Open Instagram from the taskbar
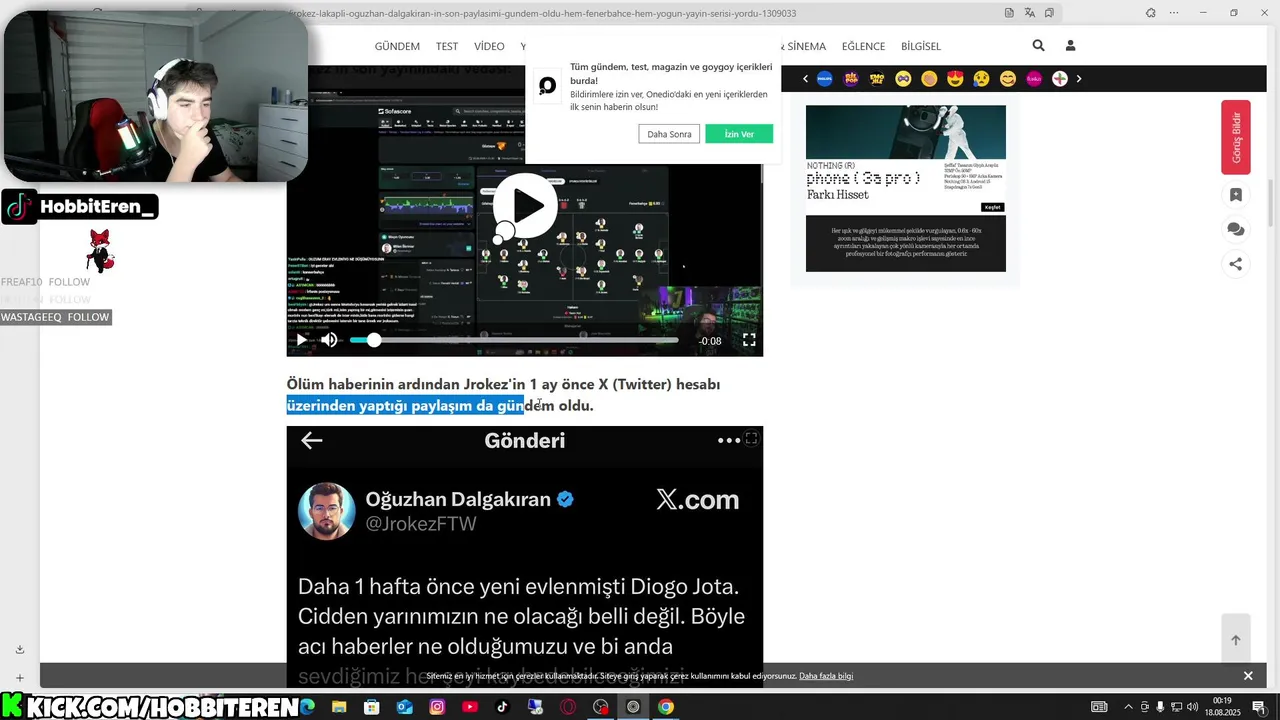This screenshot has width=1280, height=720. click(x=437, y=707)
